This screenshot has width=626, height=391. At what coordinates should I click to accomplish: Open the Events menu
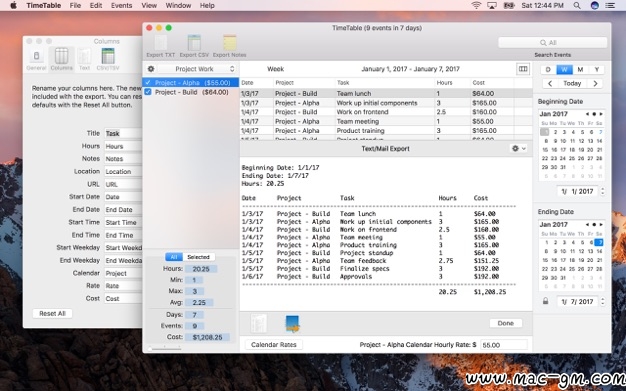121,6
